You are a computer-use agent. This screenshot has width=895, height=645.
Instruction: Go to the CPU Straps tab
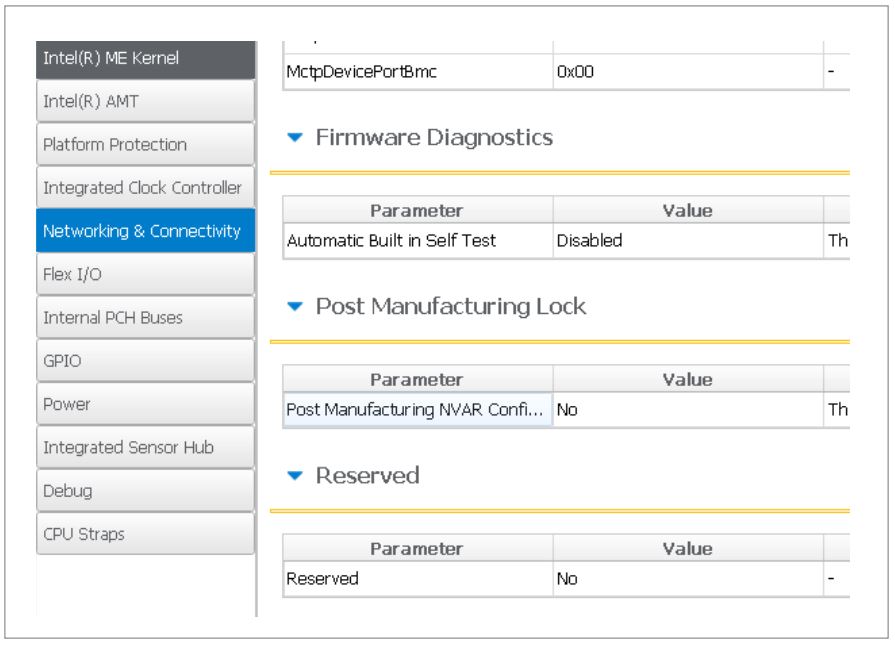[145, 534]
